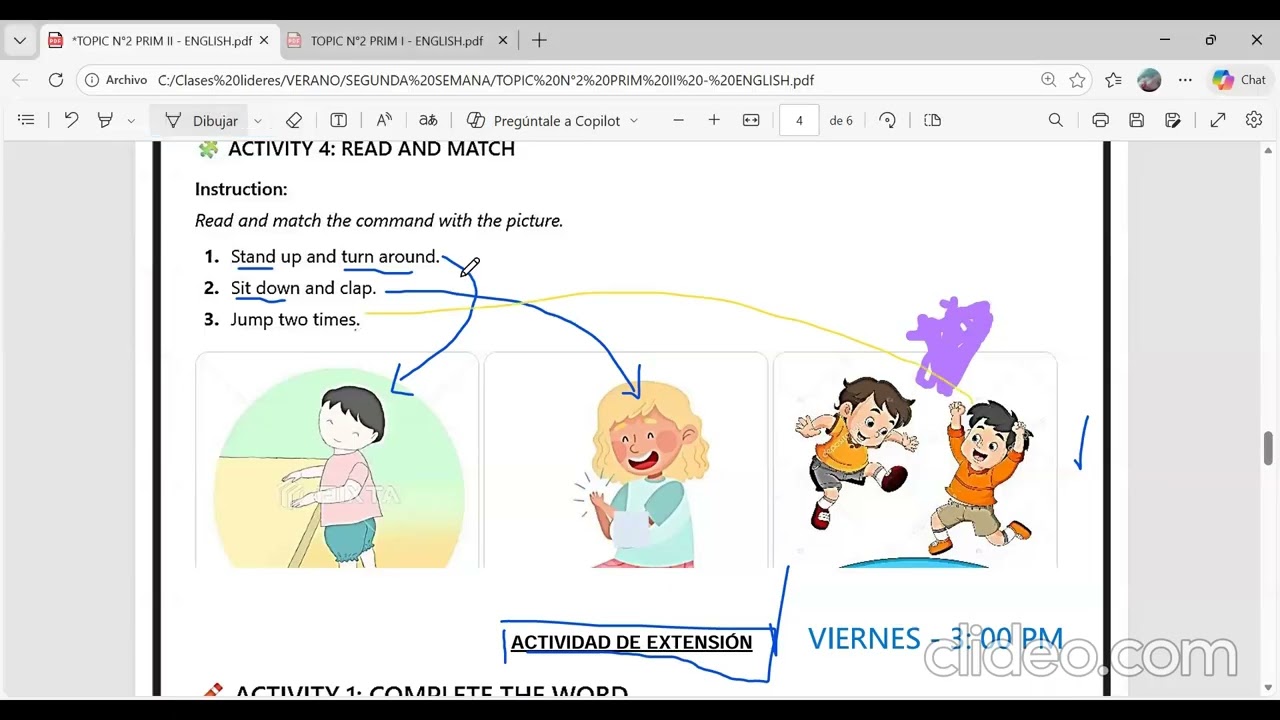This screenshot has width=1280, height=720.
Task: Open the page view options
Action: 933,120
